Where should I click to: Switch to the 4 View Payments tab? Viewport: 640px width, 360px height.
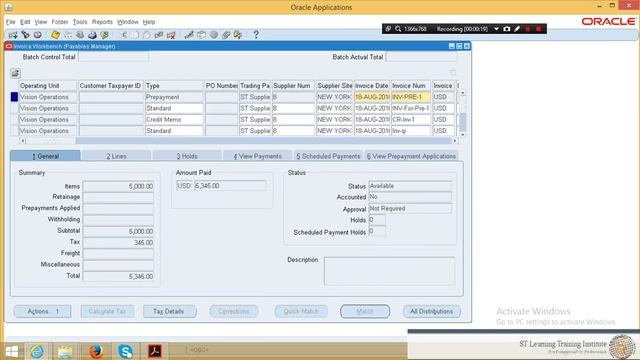(258, 156)
